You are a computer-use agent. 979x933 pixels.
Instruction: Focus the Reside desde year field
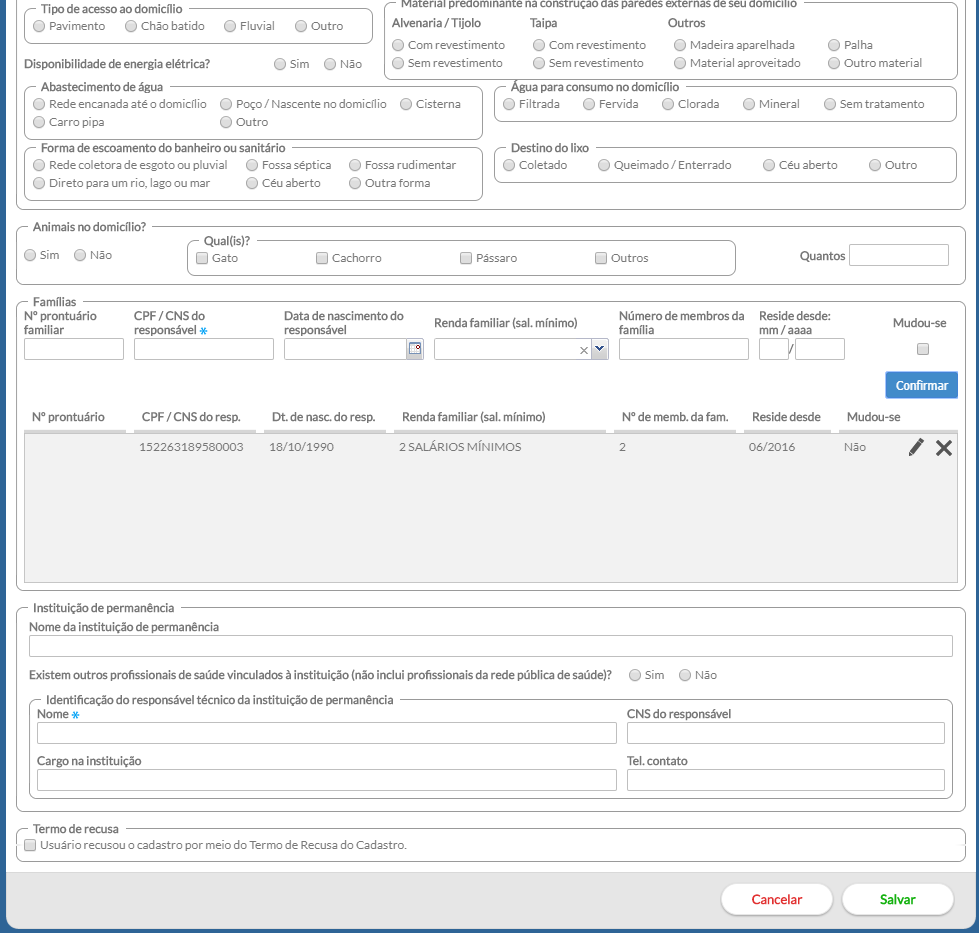pos(820,349)
